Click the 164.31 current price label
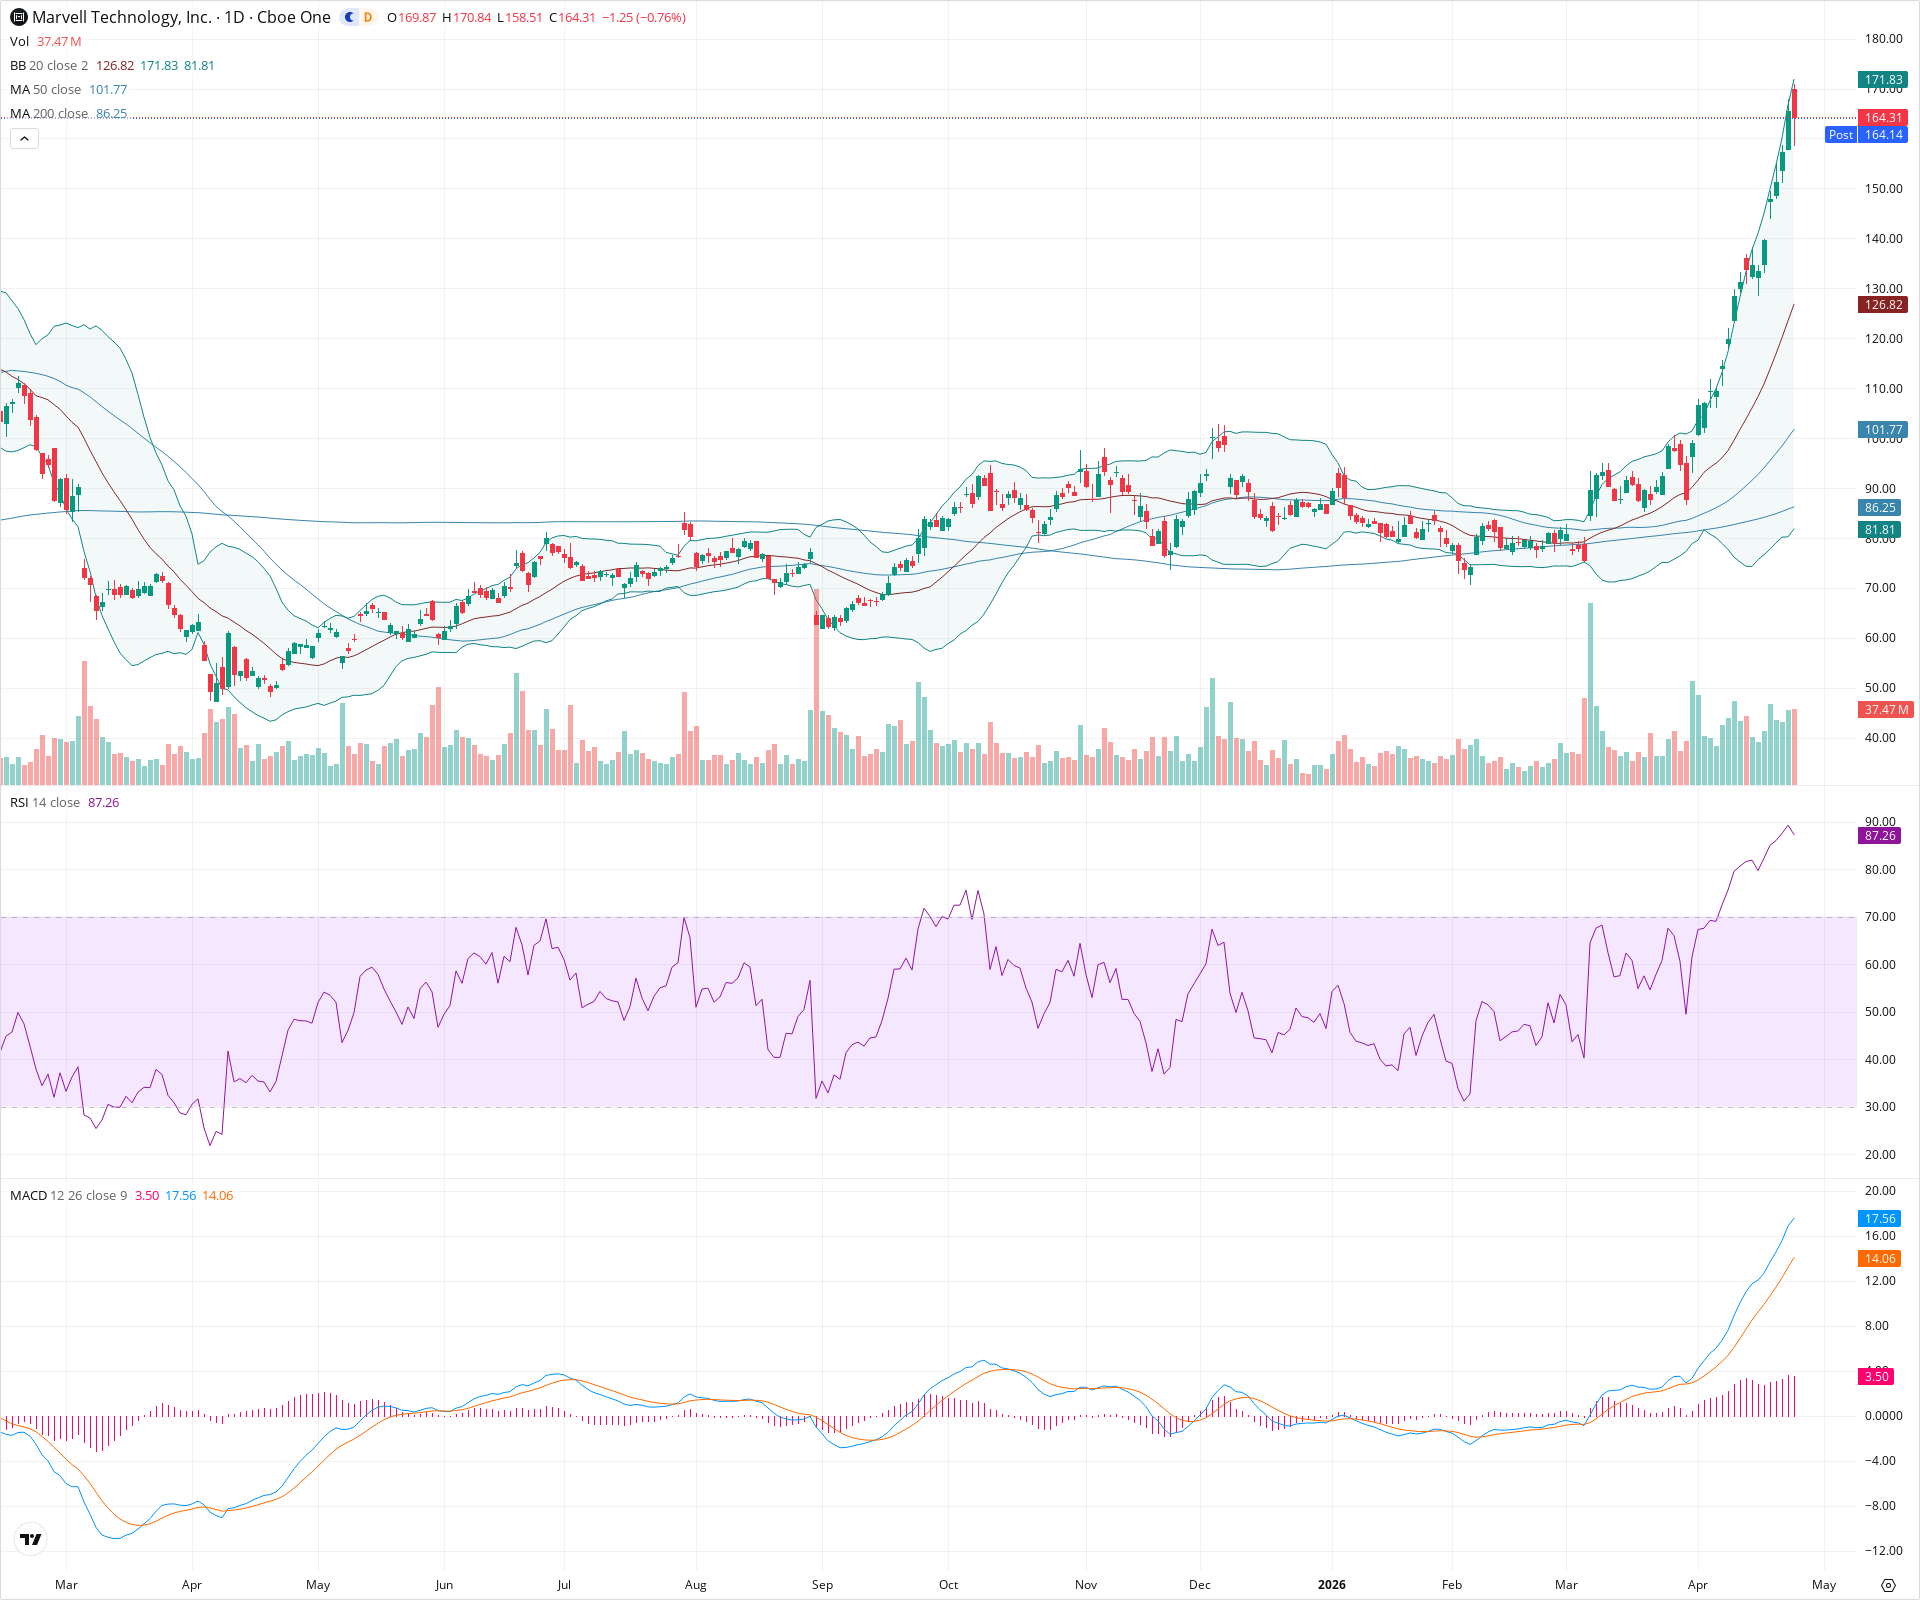This screenshot has height=1600, width=1920. point(1884,117)
